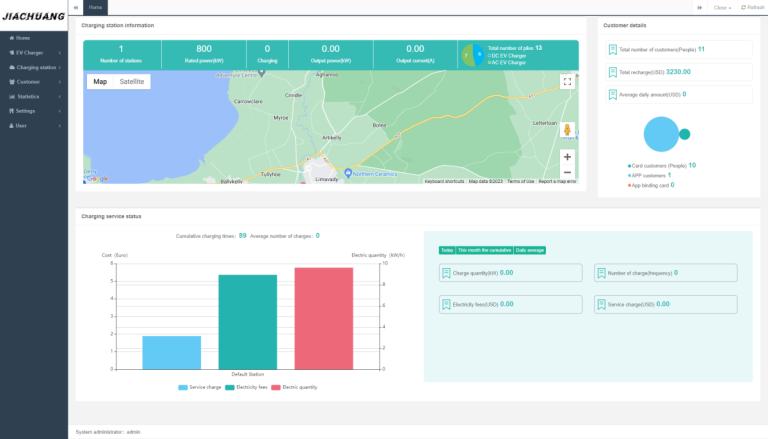Screen dimensions: 768x439
Task: Zoom out on the map
Action: [567, 171]
